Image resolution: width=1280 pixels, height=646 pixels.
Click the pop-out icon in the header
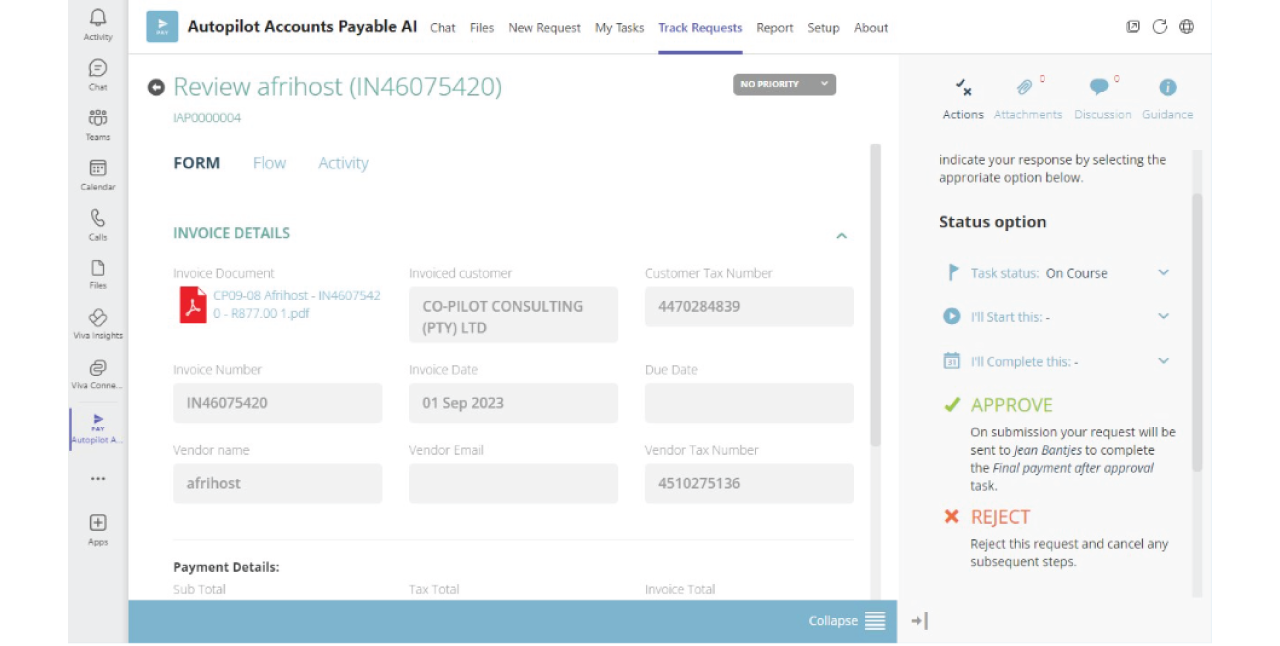point(1133,27)
